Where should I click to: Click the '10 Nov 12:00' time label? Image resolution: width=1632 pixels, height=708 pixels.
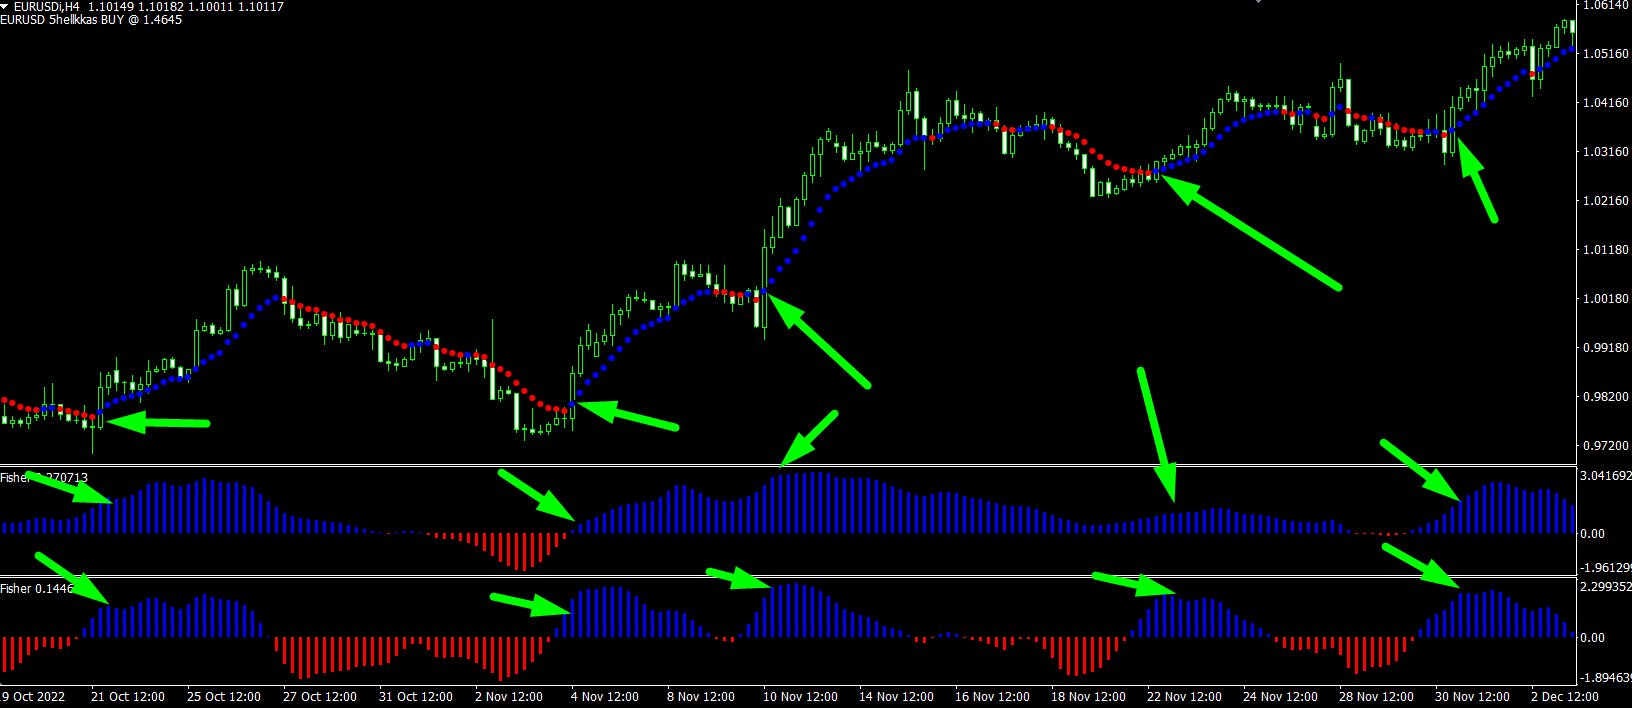pos(800,697)
